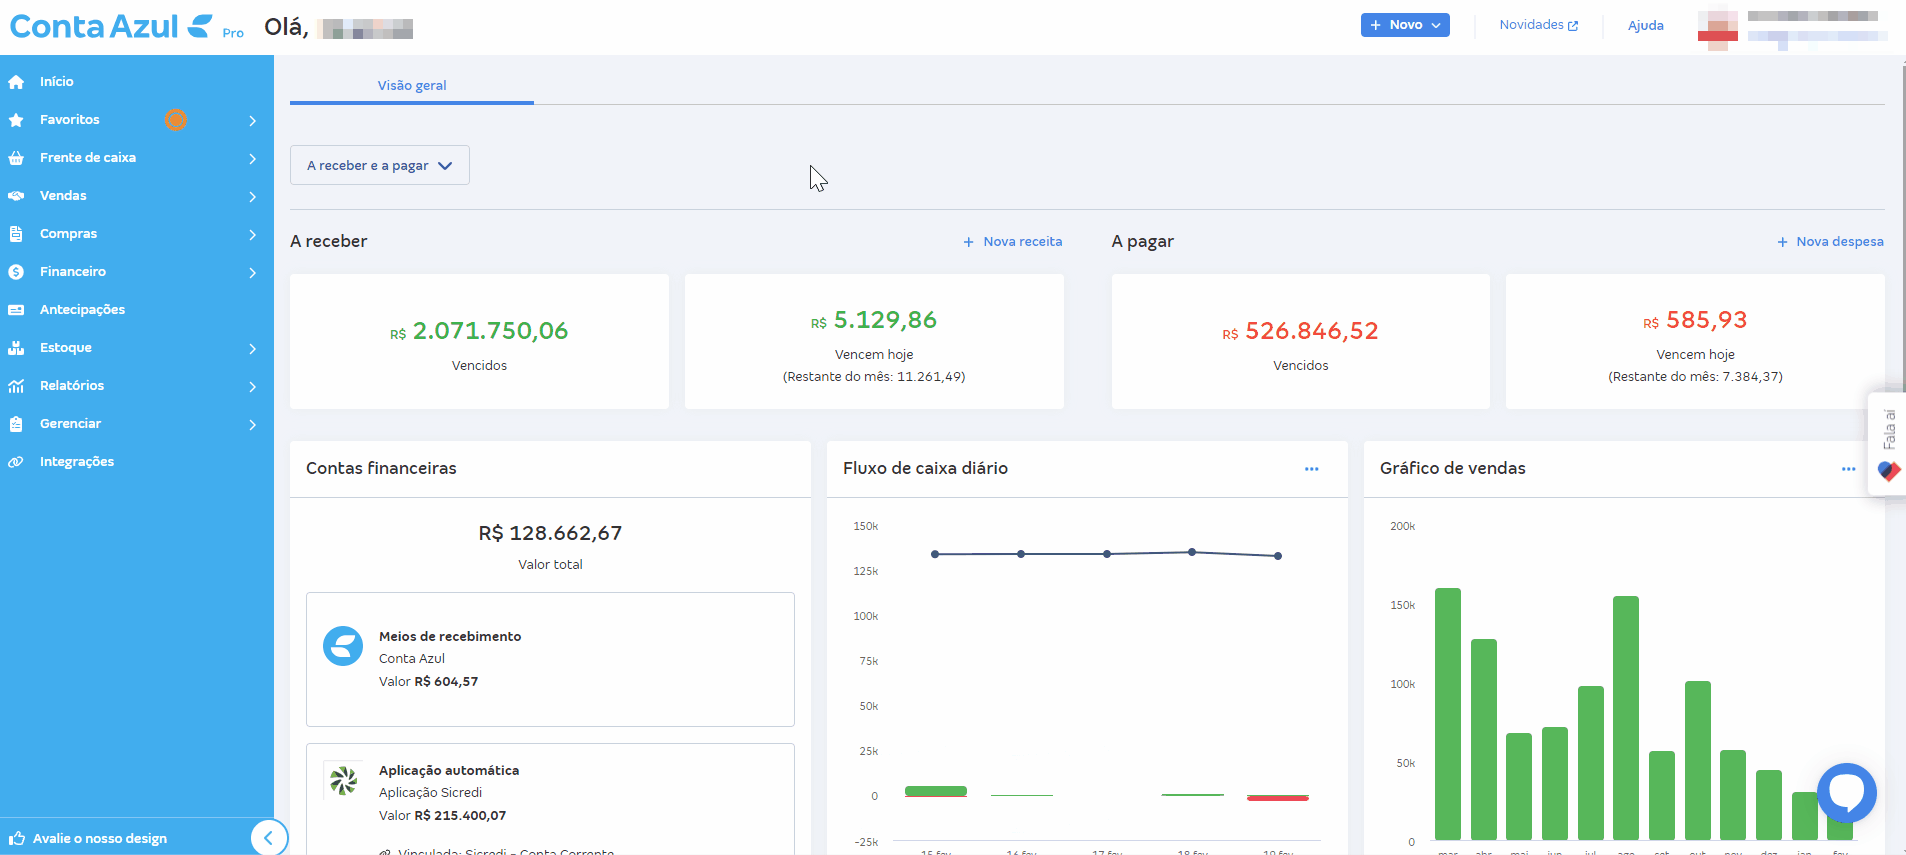The image size is (1906, 855).
Task: Click the tallest green bar in Gráfico de vendas
Action: point(1448,714)
